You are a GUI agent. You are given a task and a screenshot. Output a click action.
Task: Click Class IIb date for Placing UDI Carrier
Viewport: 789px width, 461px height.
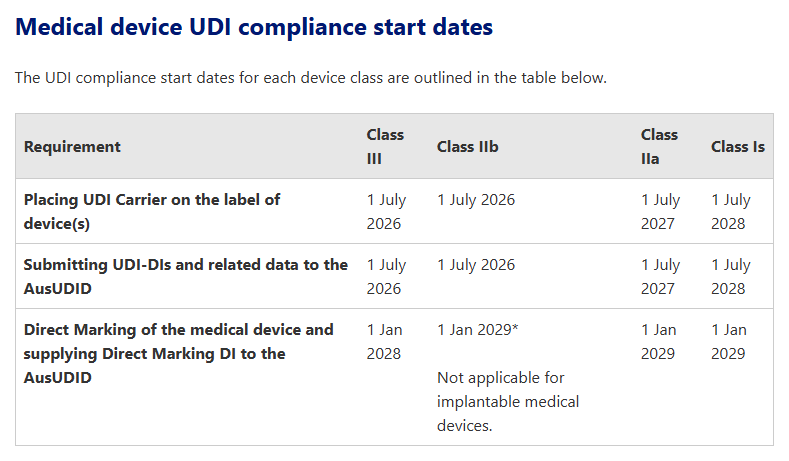coord(476,200)
